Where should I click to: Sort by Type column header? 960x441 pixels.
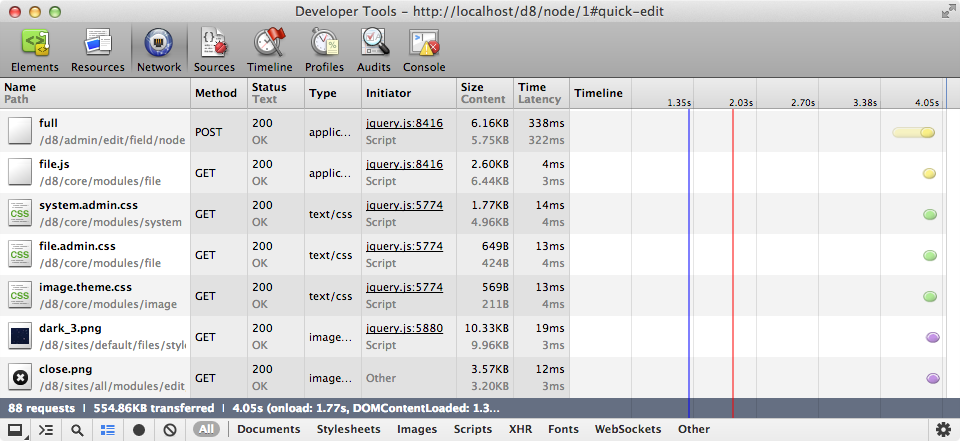pos(333,93)
